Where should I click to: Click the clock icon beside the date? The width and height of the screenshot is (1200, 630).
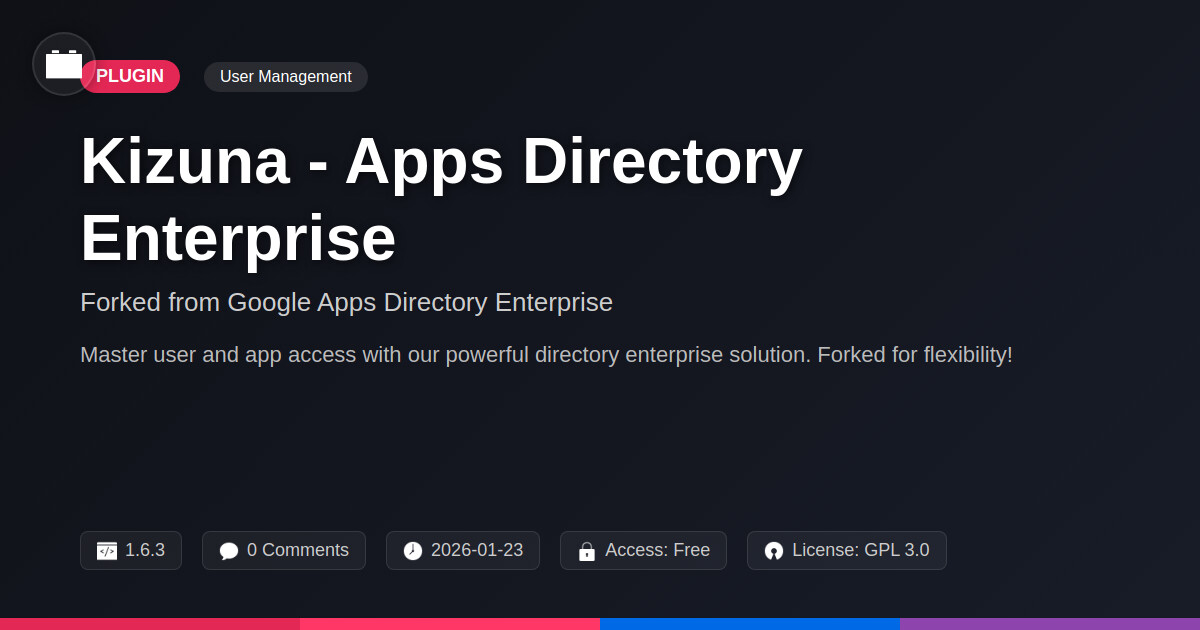(x=413, y=551)
